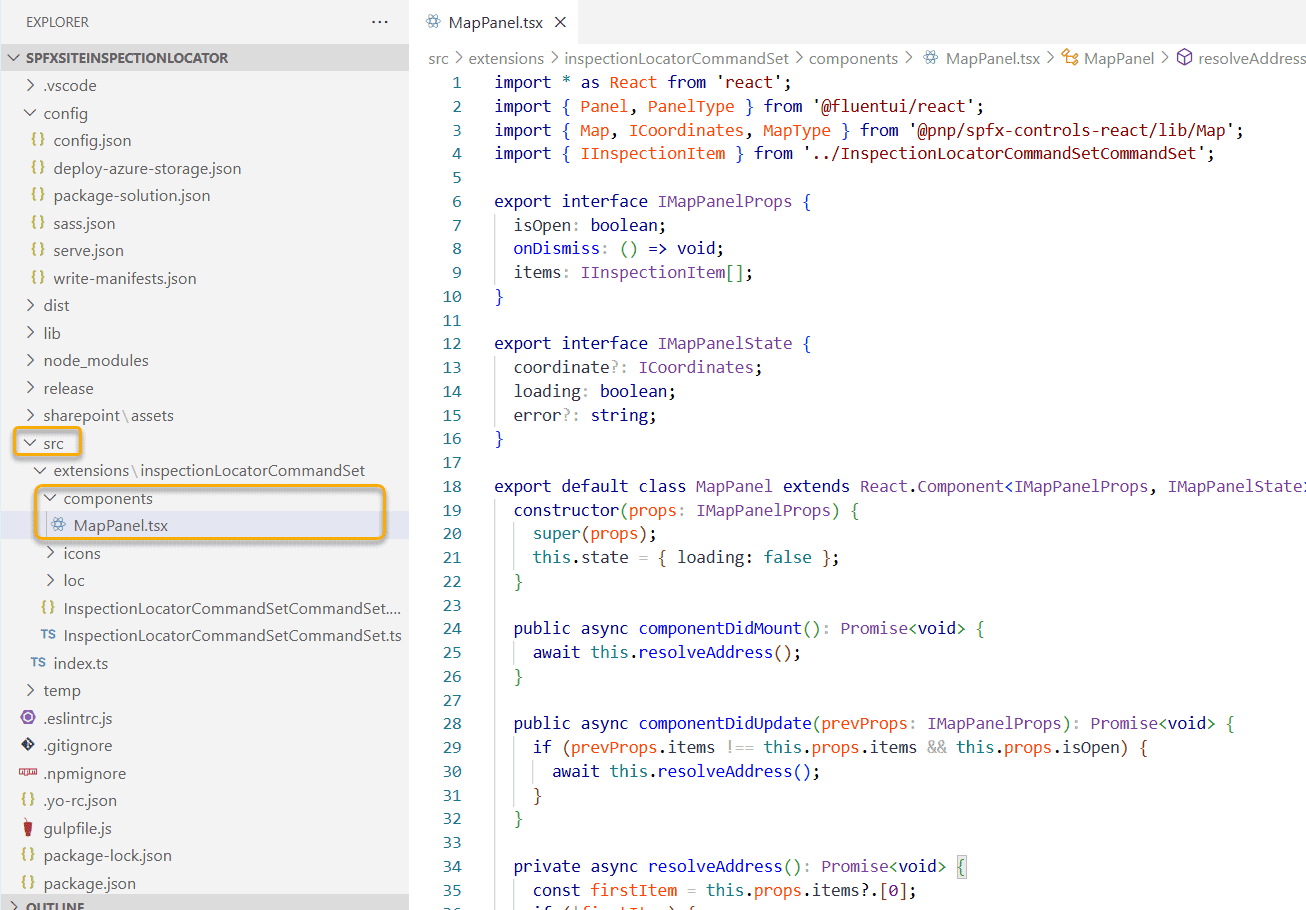The height and width of the screenshot is (910, 1306).
Task: Collapse the components folder in Explorer tree
Action: pyautogui.click(x=50, y=498)
